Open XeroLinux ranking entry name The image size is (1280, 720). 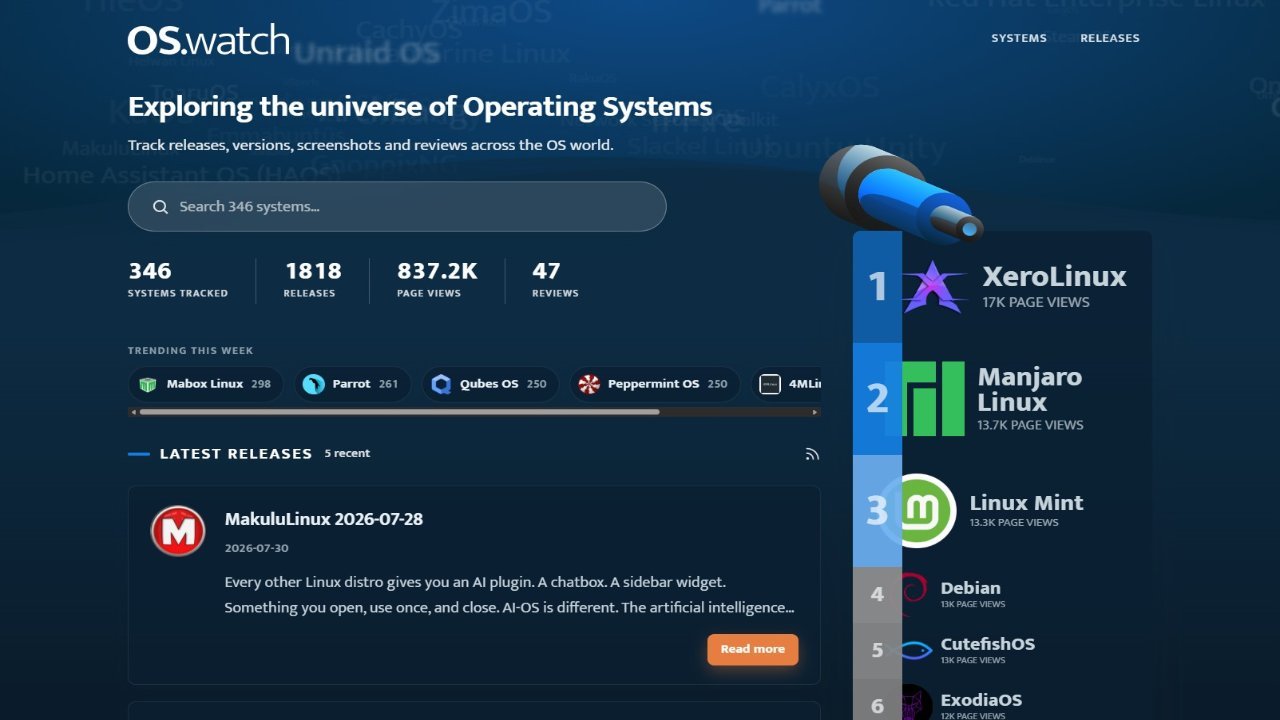1054,277
